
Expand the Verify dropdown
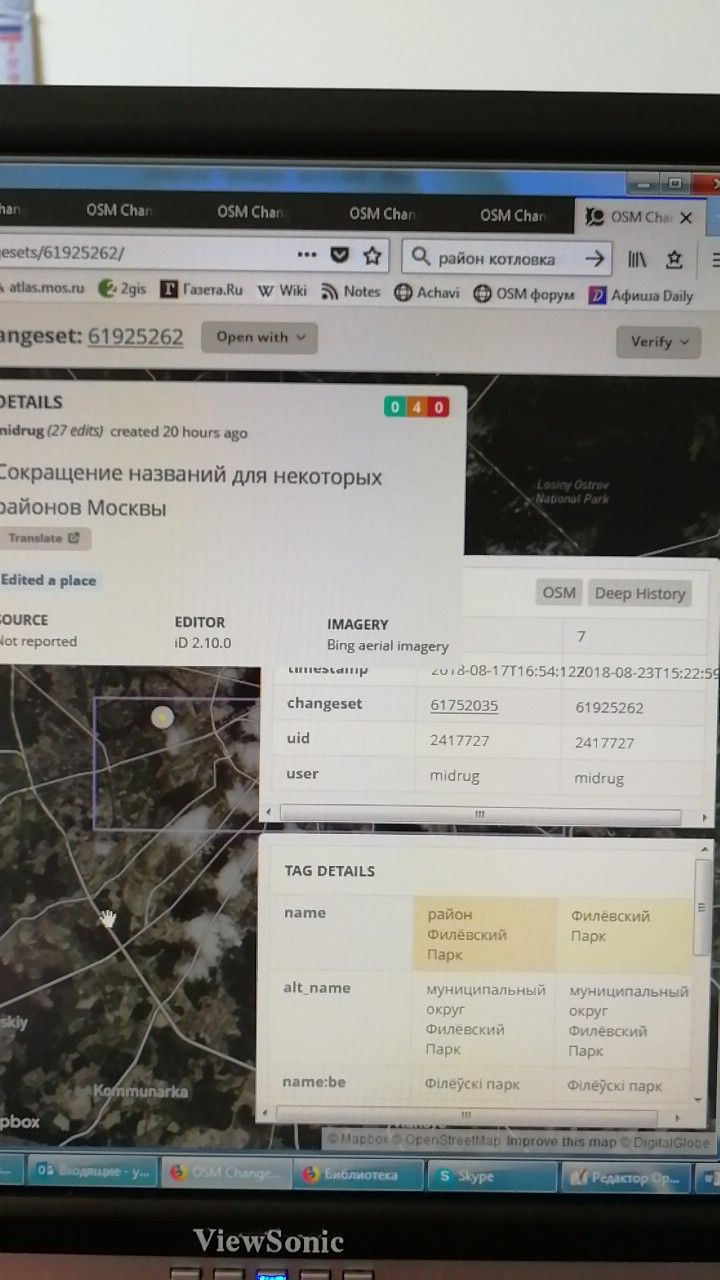click(659, 341)
